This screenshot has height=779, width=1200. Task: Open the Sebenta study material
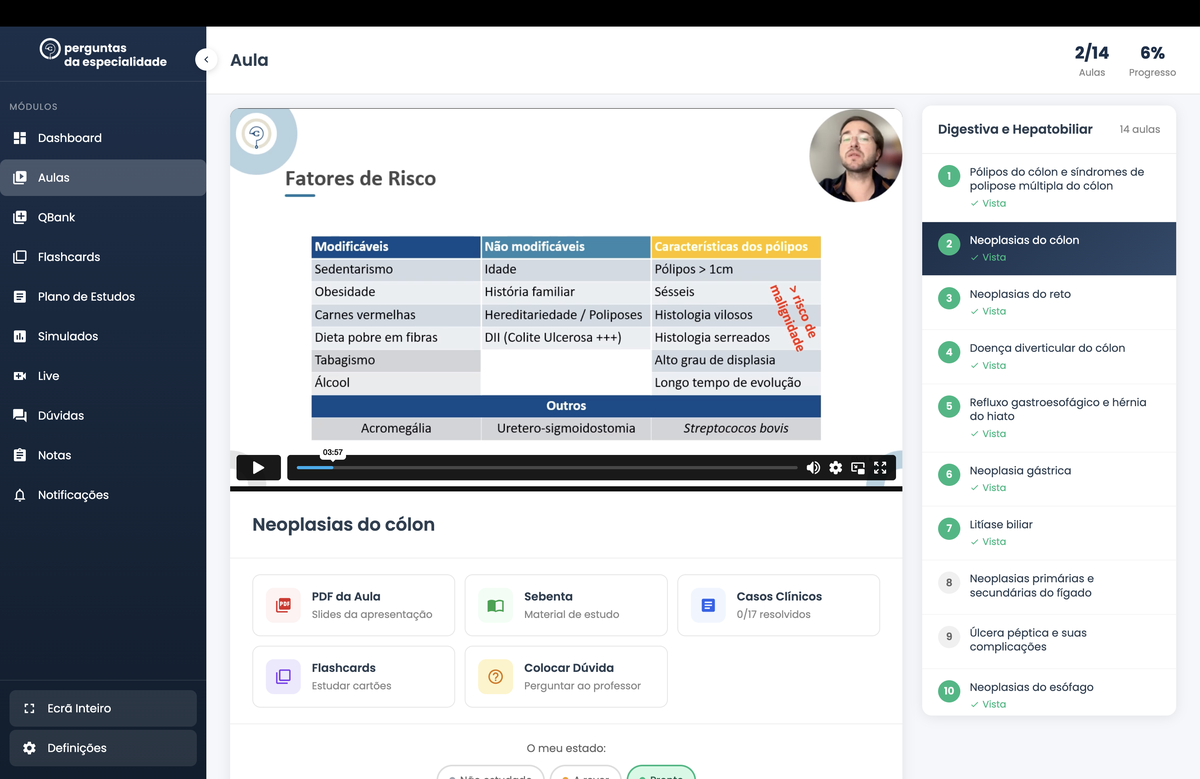(x=565, y=604)
